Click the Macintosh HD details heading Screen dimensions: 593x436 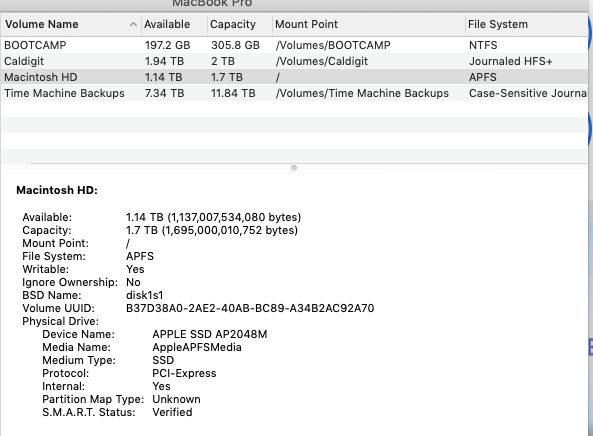[57, 190]
